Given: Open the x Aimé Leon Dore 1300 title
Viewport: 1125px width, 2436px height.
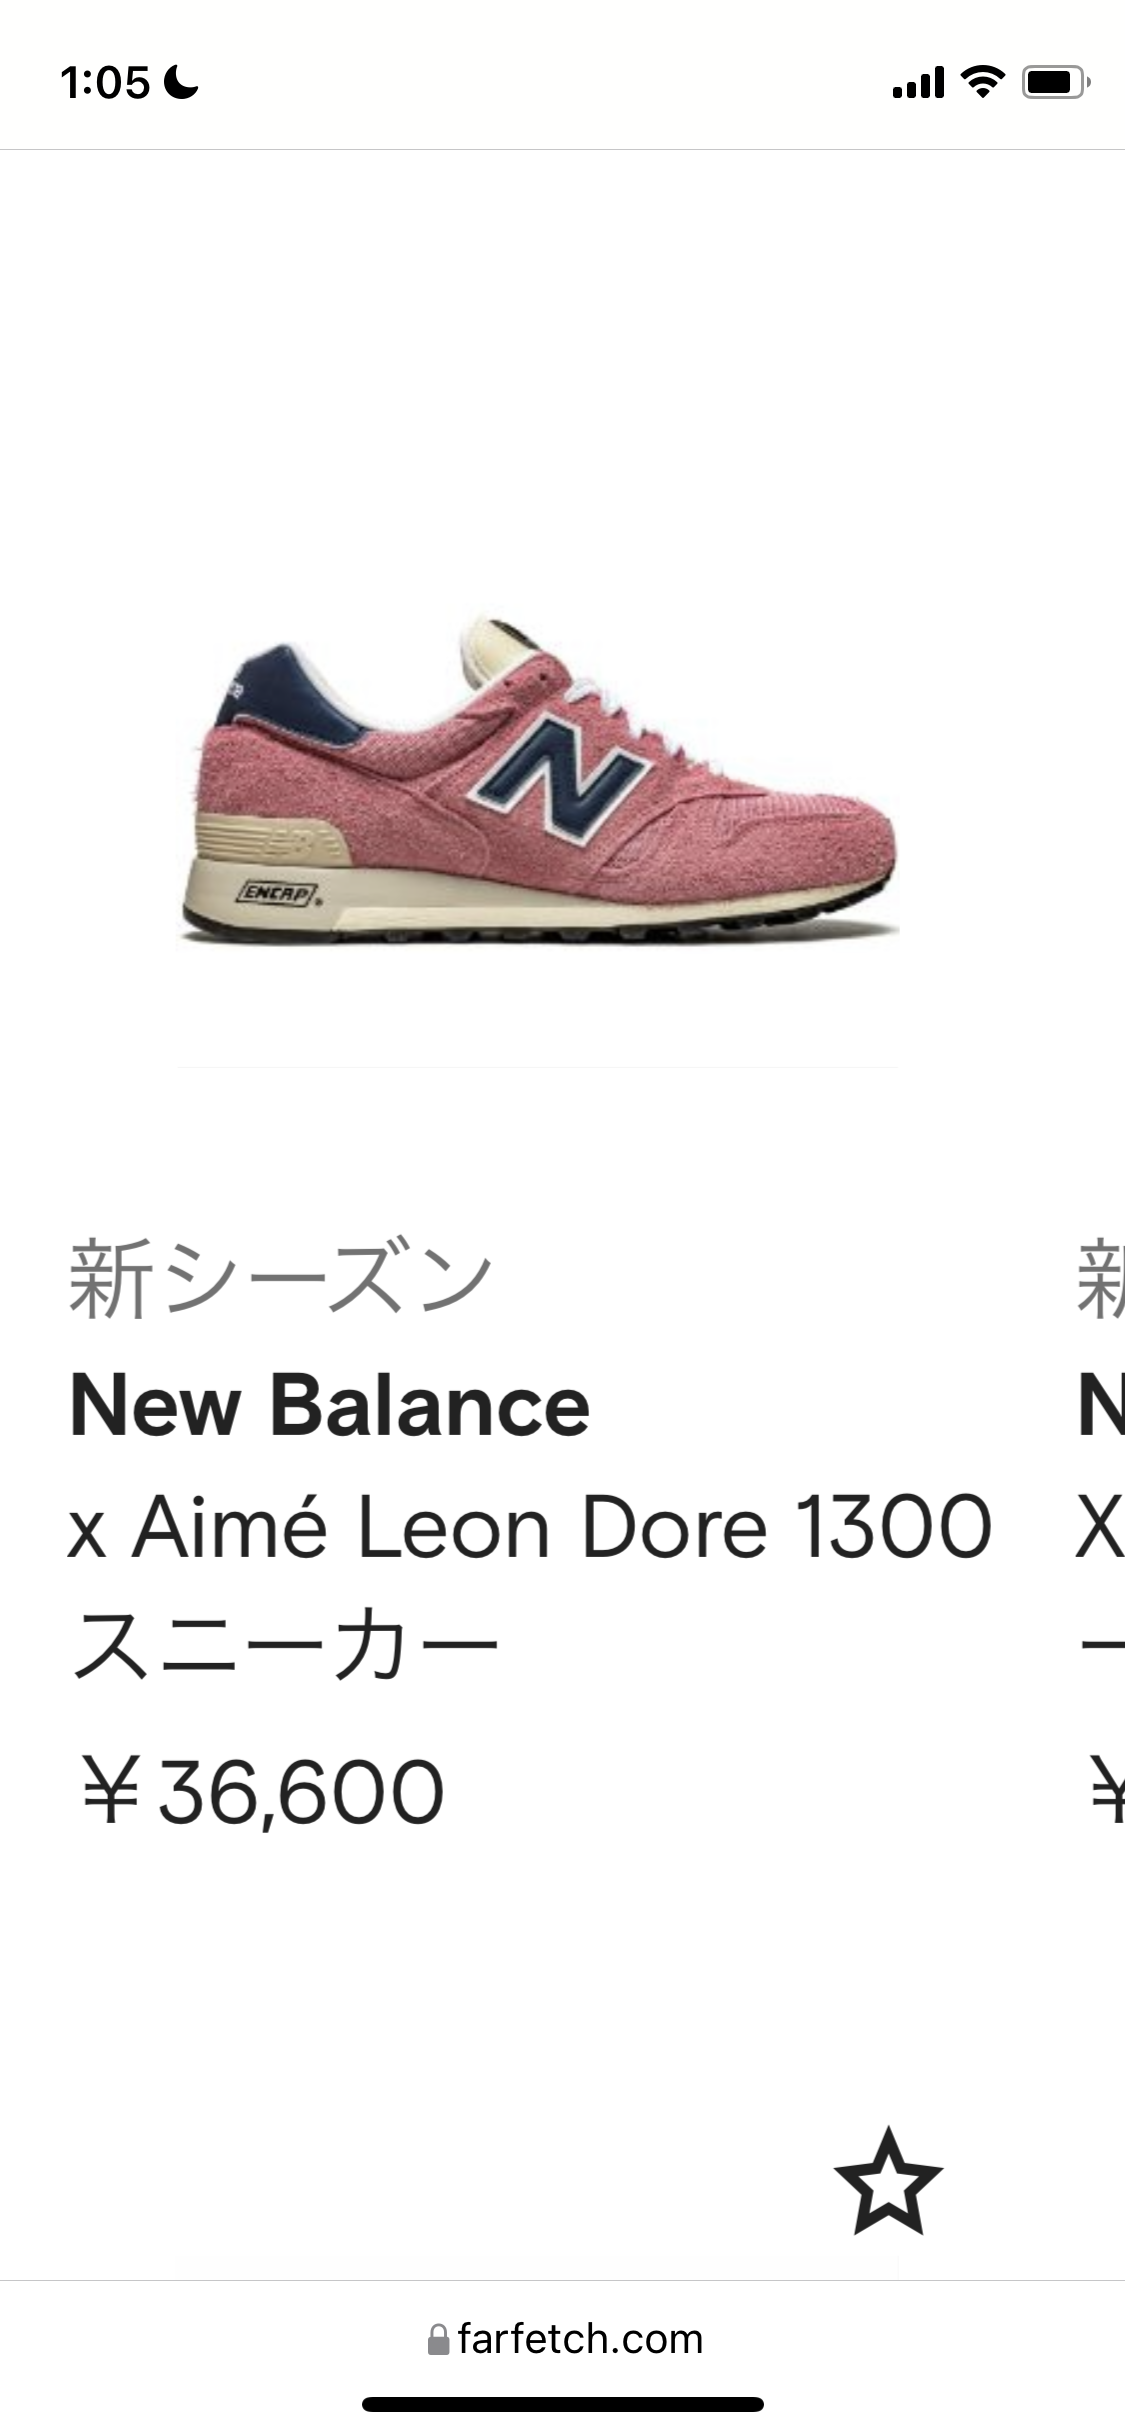Looking at the screenshot, I should point(530,1528).
